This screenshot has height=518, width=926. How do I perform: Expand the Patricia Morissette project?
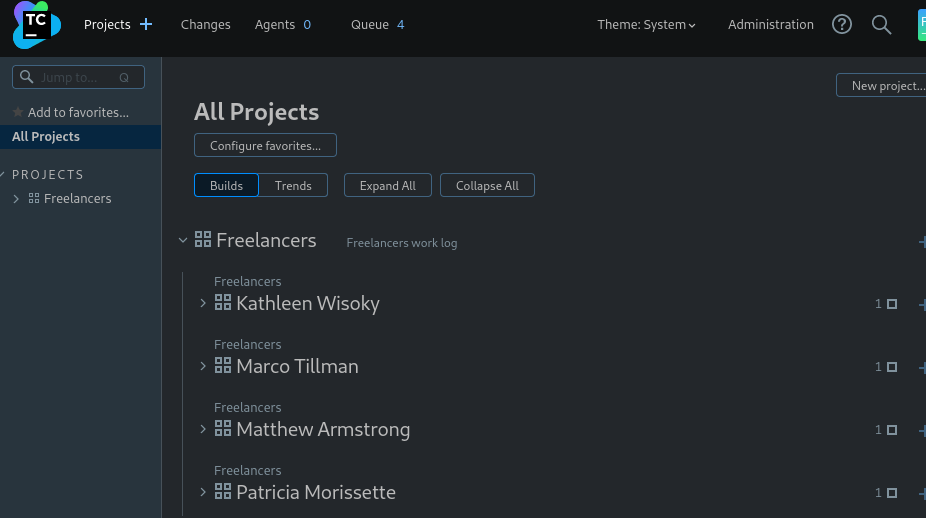(203, 492)
